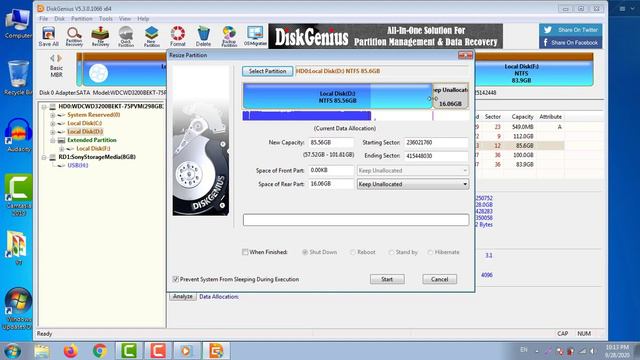Screen dimensions: 640x360
Task: Launch Audacity desktop shortcut
Action: pyautogui.click(x=18, y=135)
